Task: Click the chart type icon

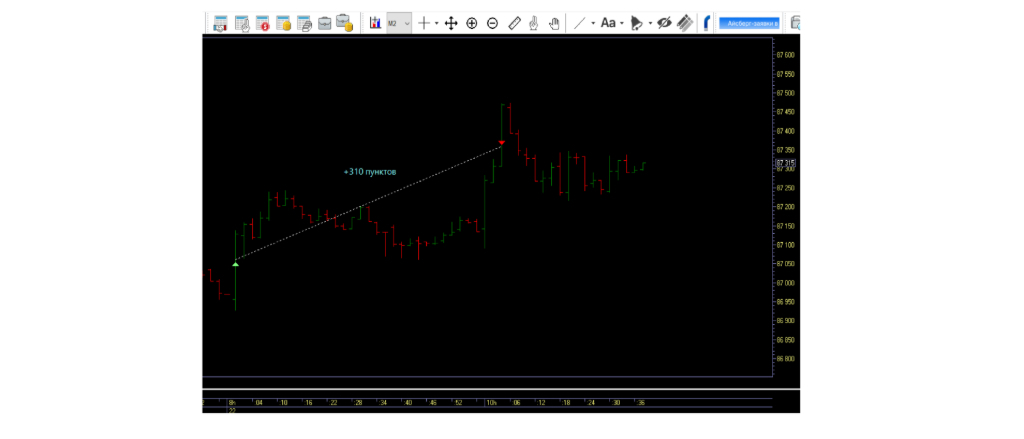Action: click(375, 23)
